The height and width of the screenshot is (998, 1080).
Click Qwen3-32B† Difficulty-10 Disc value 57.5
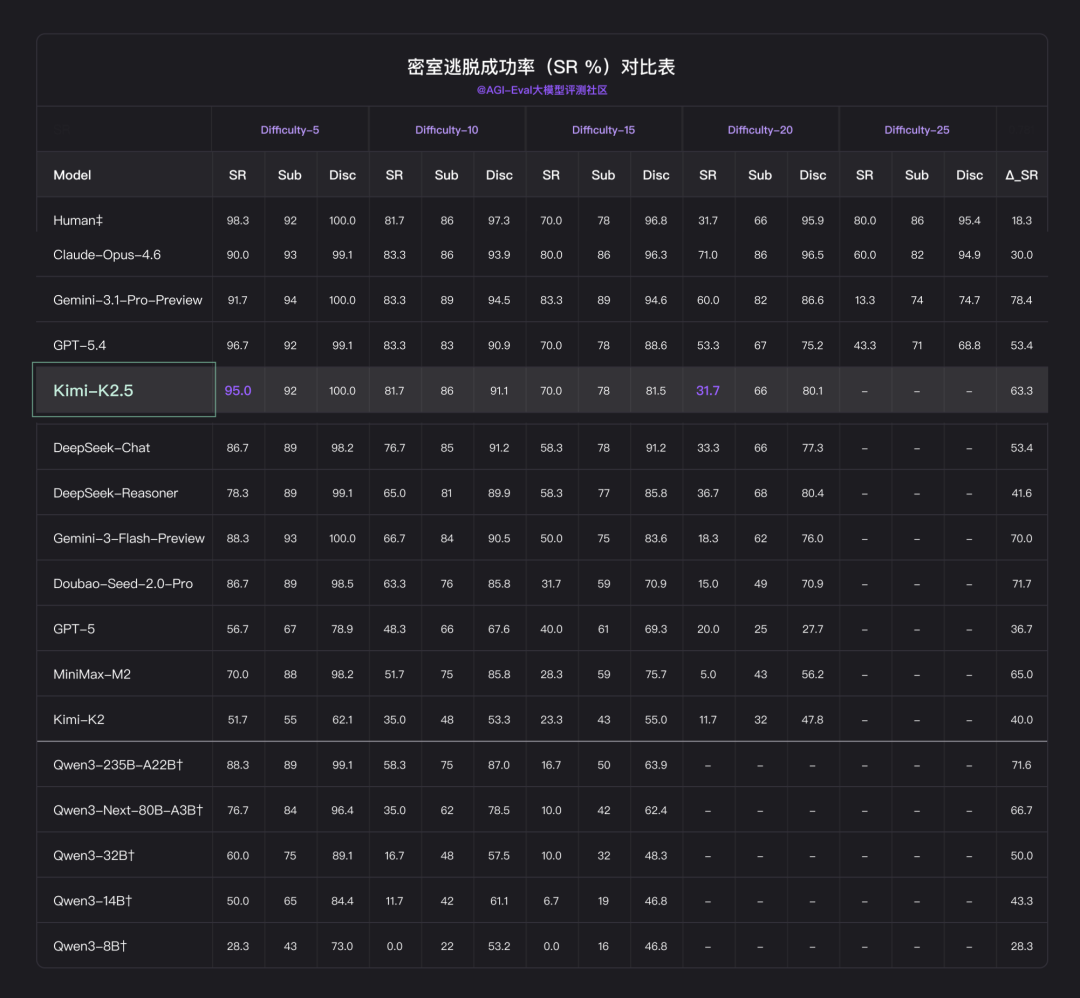499,855
